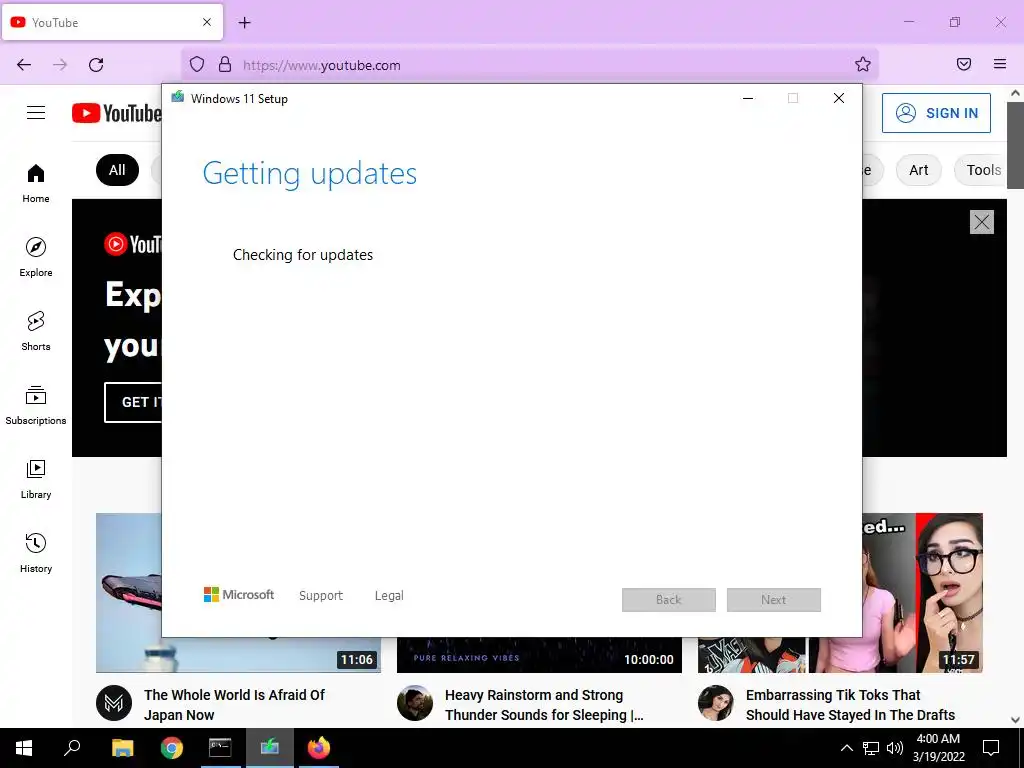Open Explore in YouTube sidebar
Viewport: 1024px width, 768px height.
[36, 257]
